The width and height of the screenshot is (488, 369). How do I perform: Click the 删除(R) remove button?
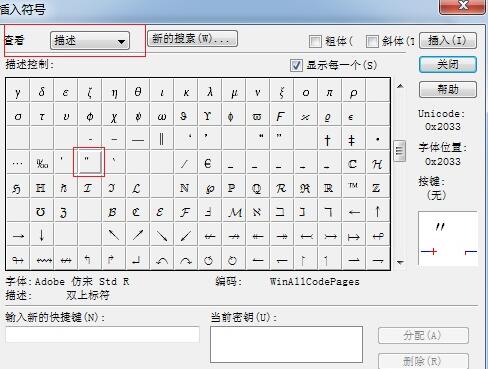[x=423, y=361]
